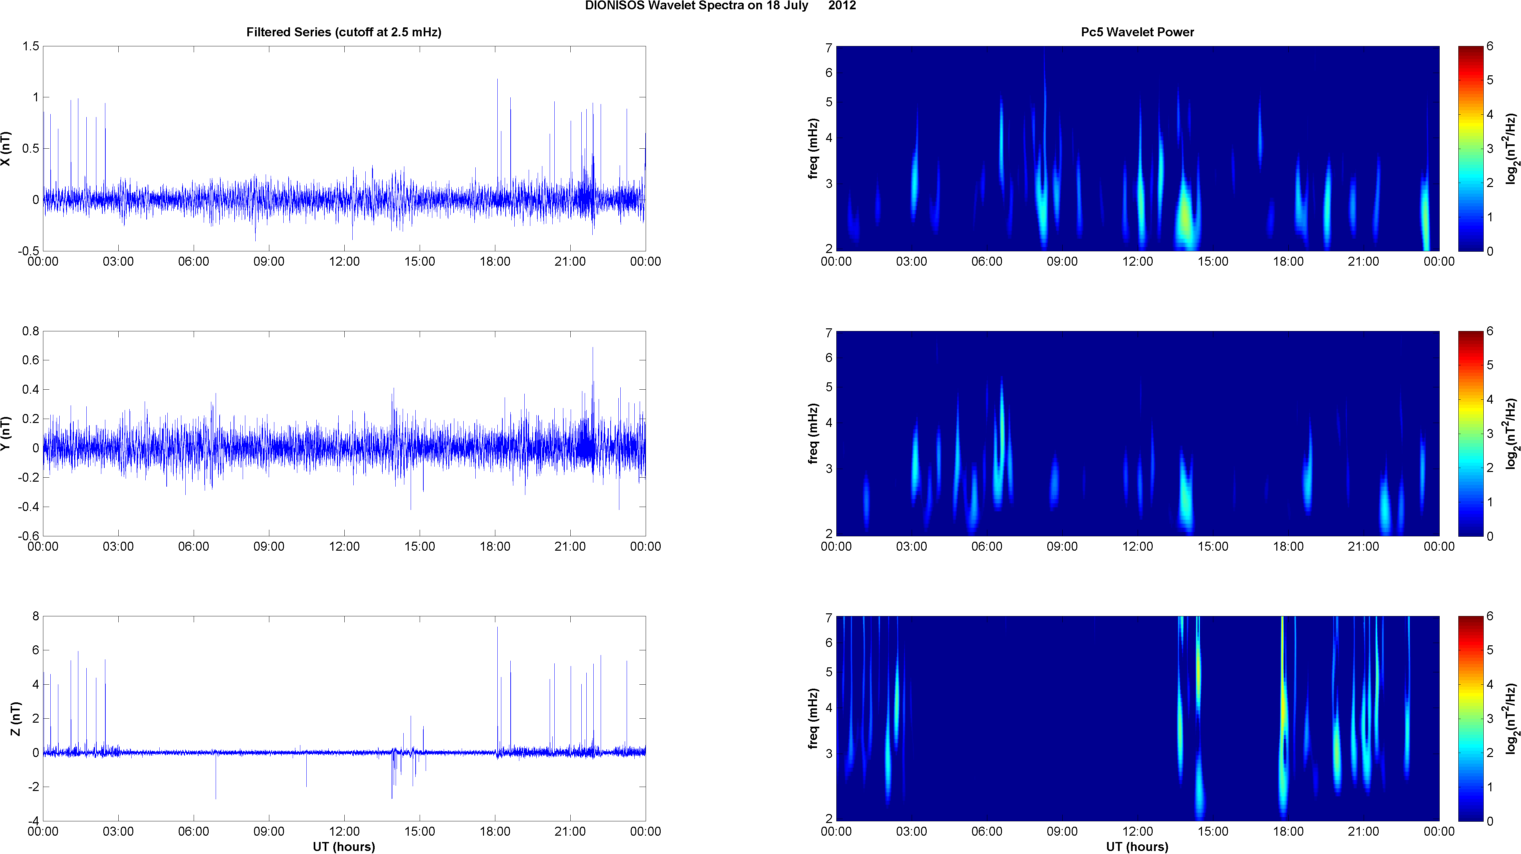The image size is (1521, 854).
Task: Click the log2(nT²/Hz) label of the top colorbar
Action: tap(1513, 148)
